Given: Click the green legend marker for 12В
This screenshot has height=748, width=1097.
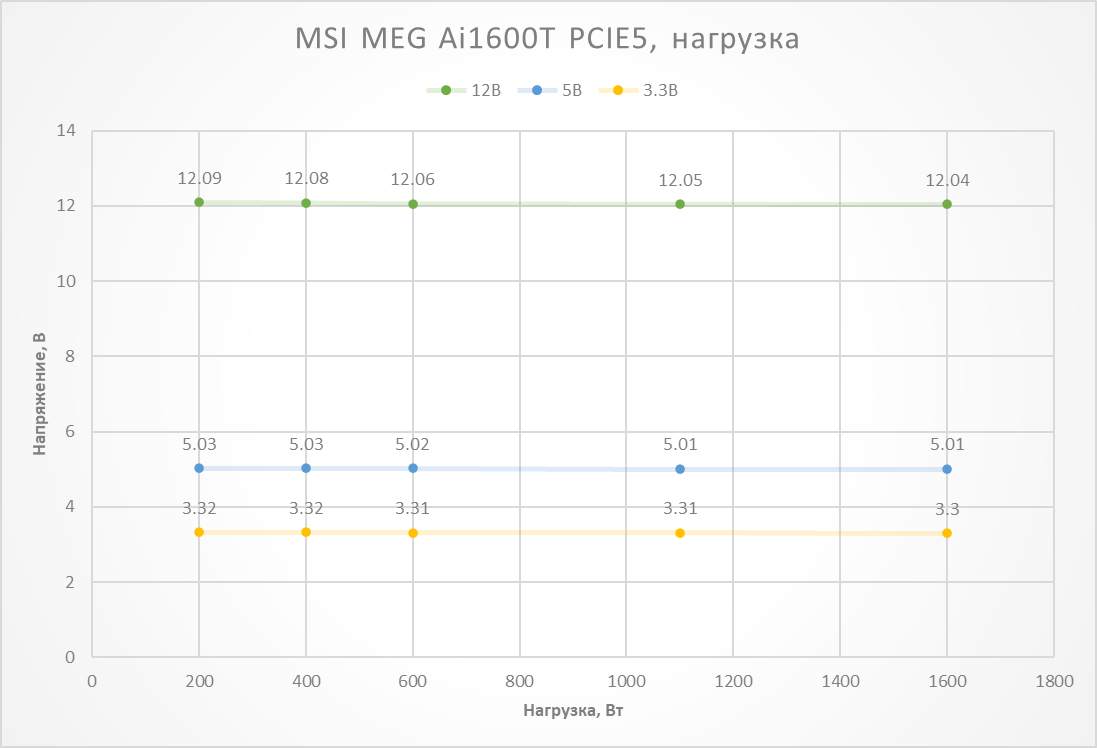Looking at the screenshot, I should point(446,90).
